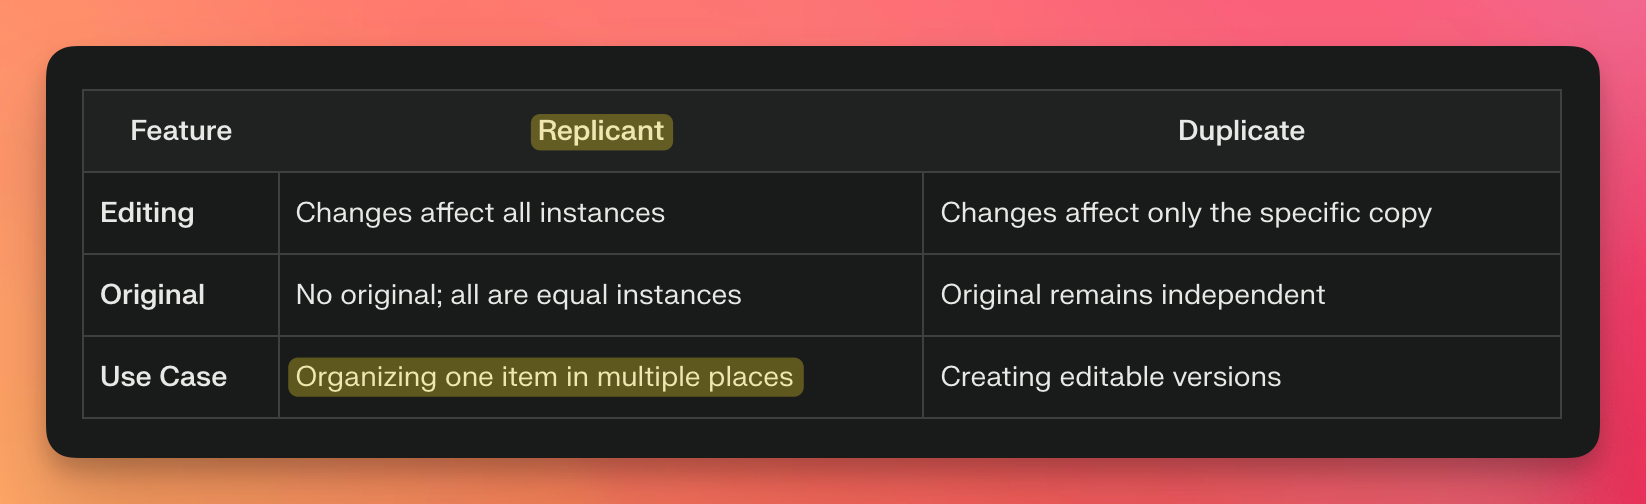Select the Original row label
The image size is (1646, 504).
(x=152, y=295)
